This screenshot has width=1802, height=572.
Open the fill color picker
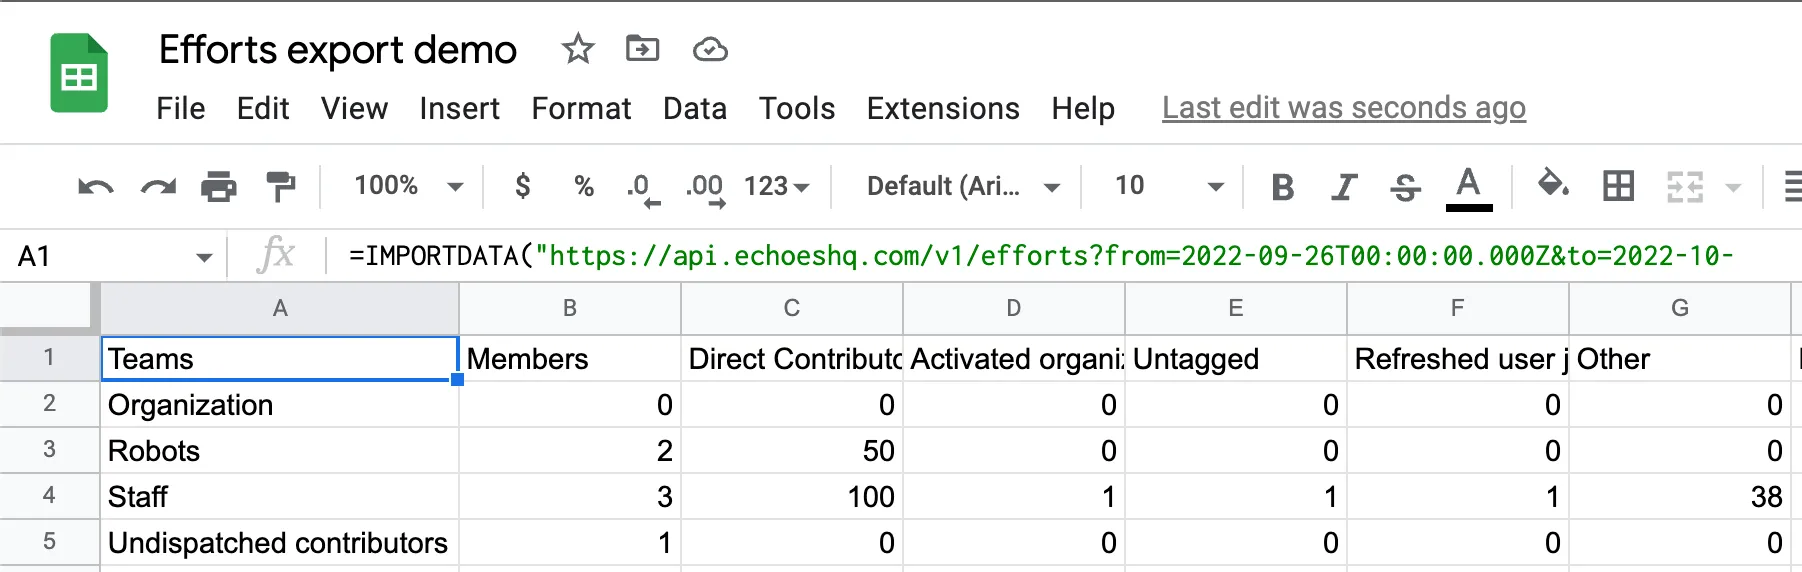click(1553, 184)
